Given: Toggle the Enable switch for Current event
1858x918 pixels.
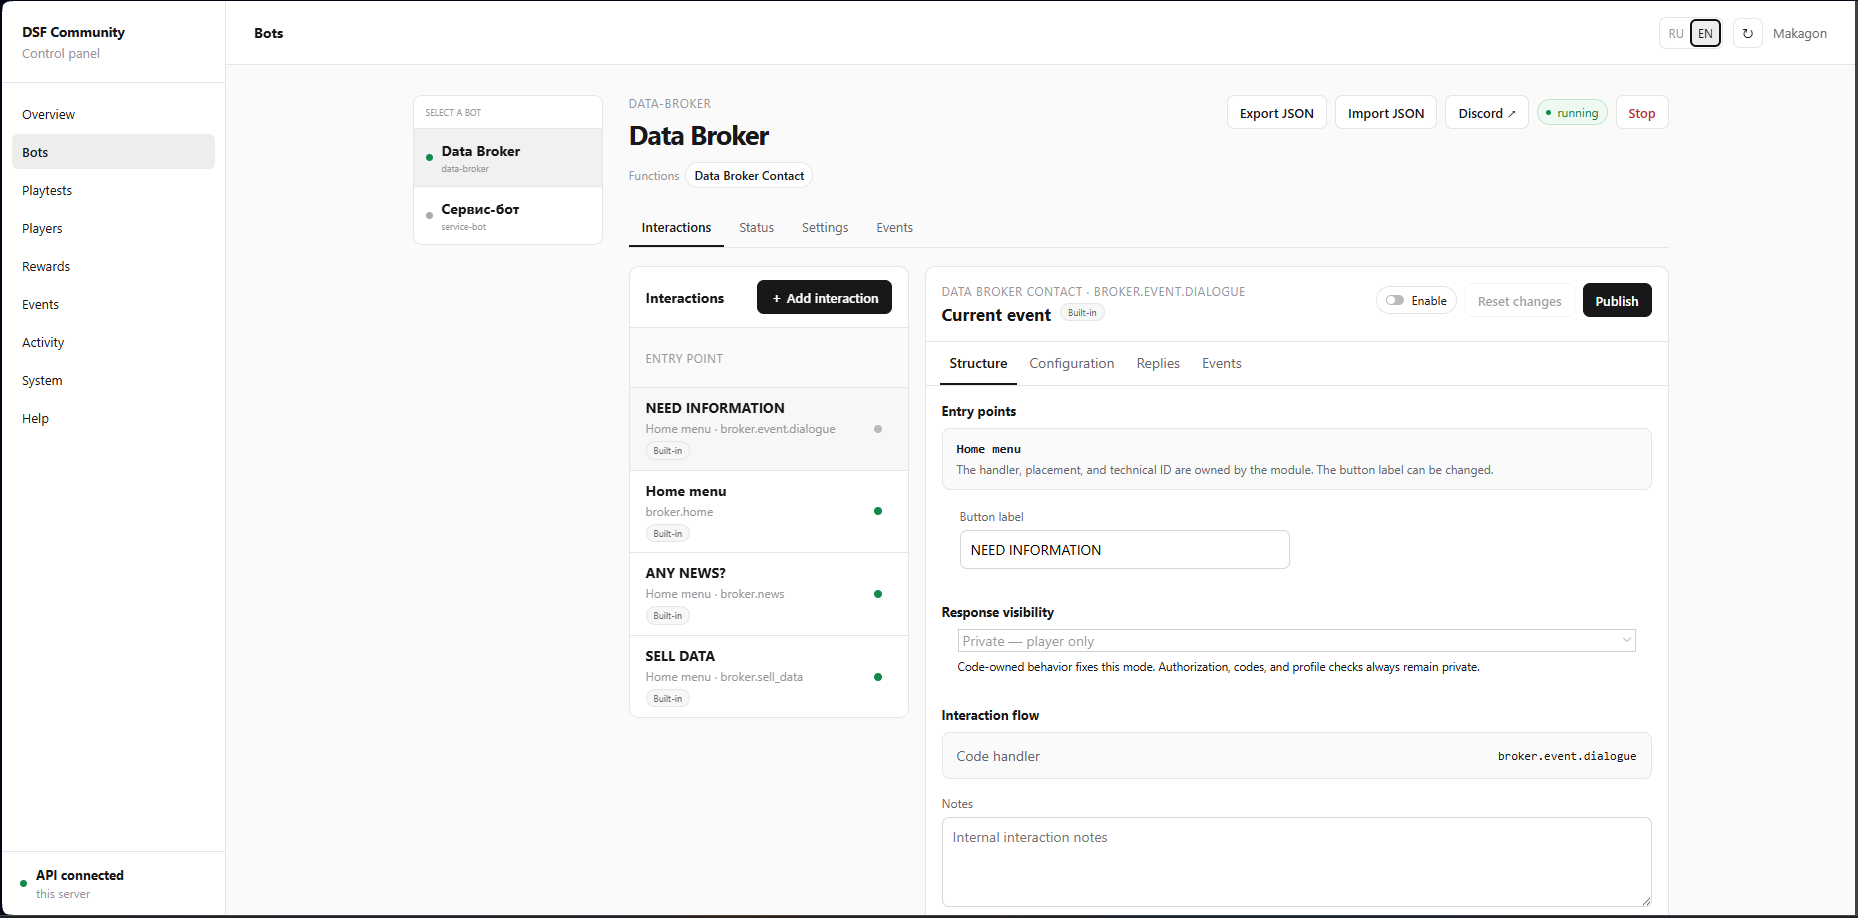Looking at the screenshot, I should [x=1416, y=300].
